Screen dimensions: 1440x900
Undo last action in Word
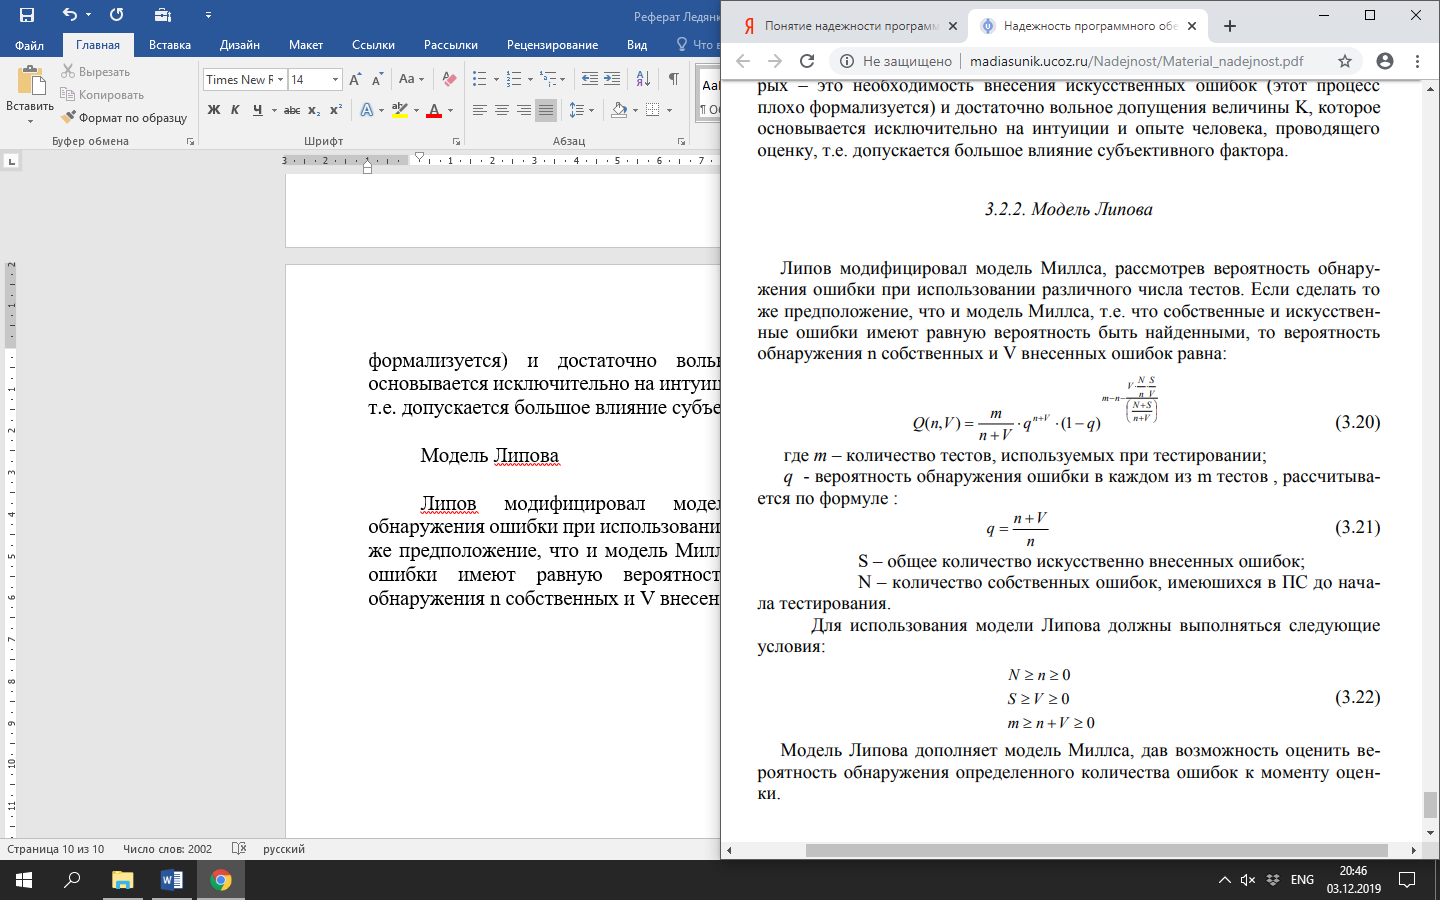pyautogui.click(x=69, y=15)
